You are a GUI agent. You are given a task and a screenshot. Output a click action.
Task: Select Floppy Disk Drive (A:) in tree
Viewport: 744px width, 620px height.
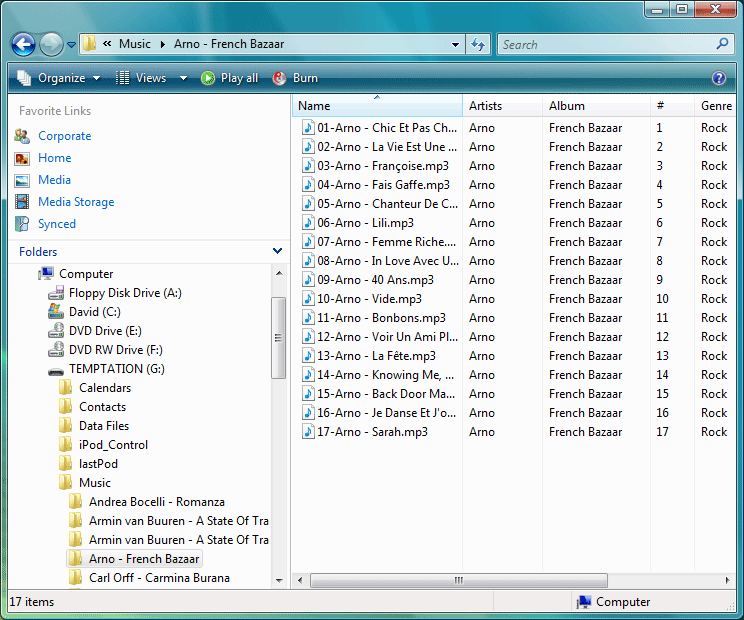tap(125, 293)
